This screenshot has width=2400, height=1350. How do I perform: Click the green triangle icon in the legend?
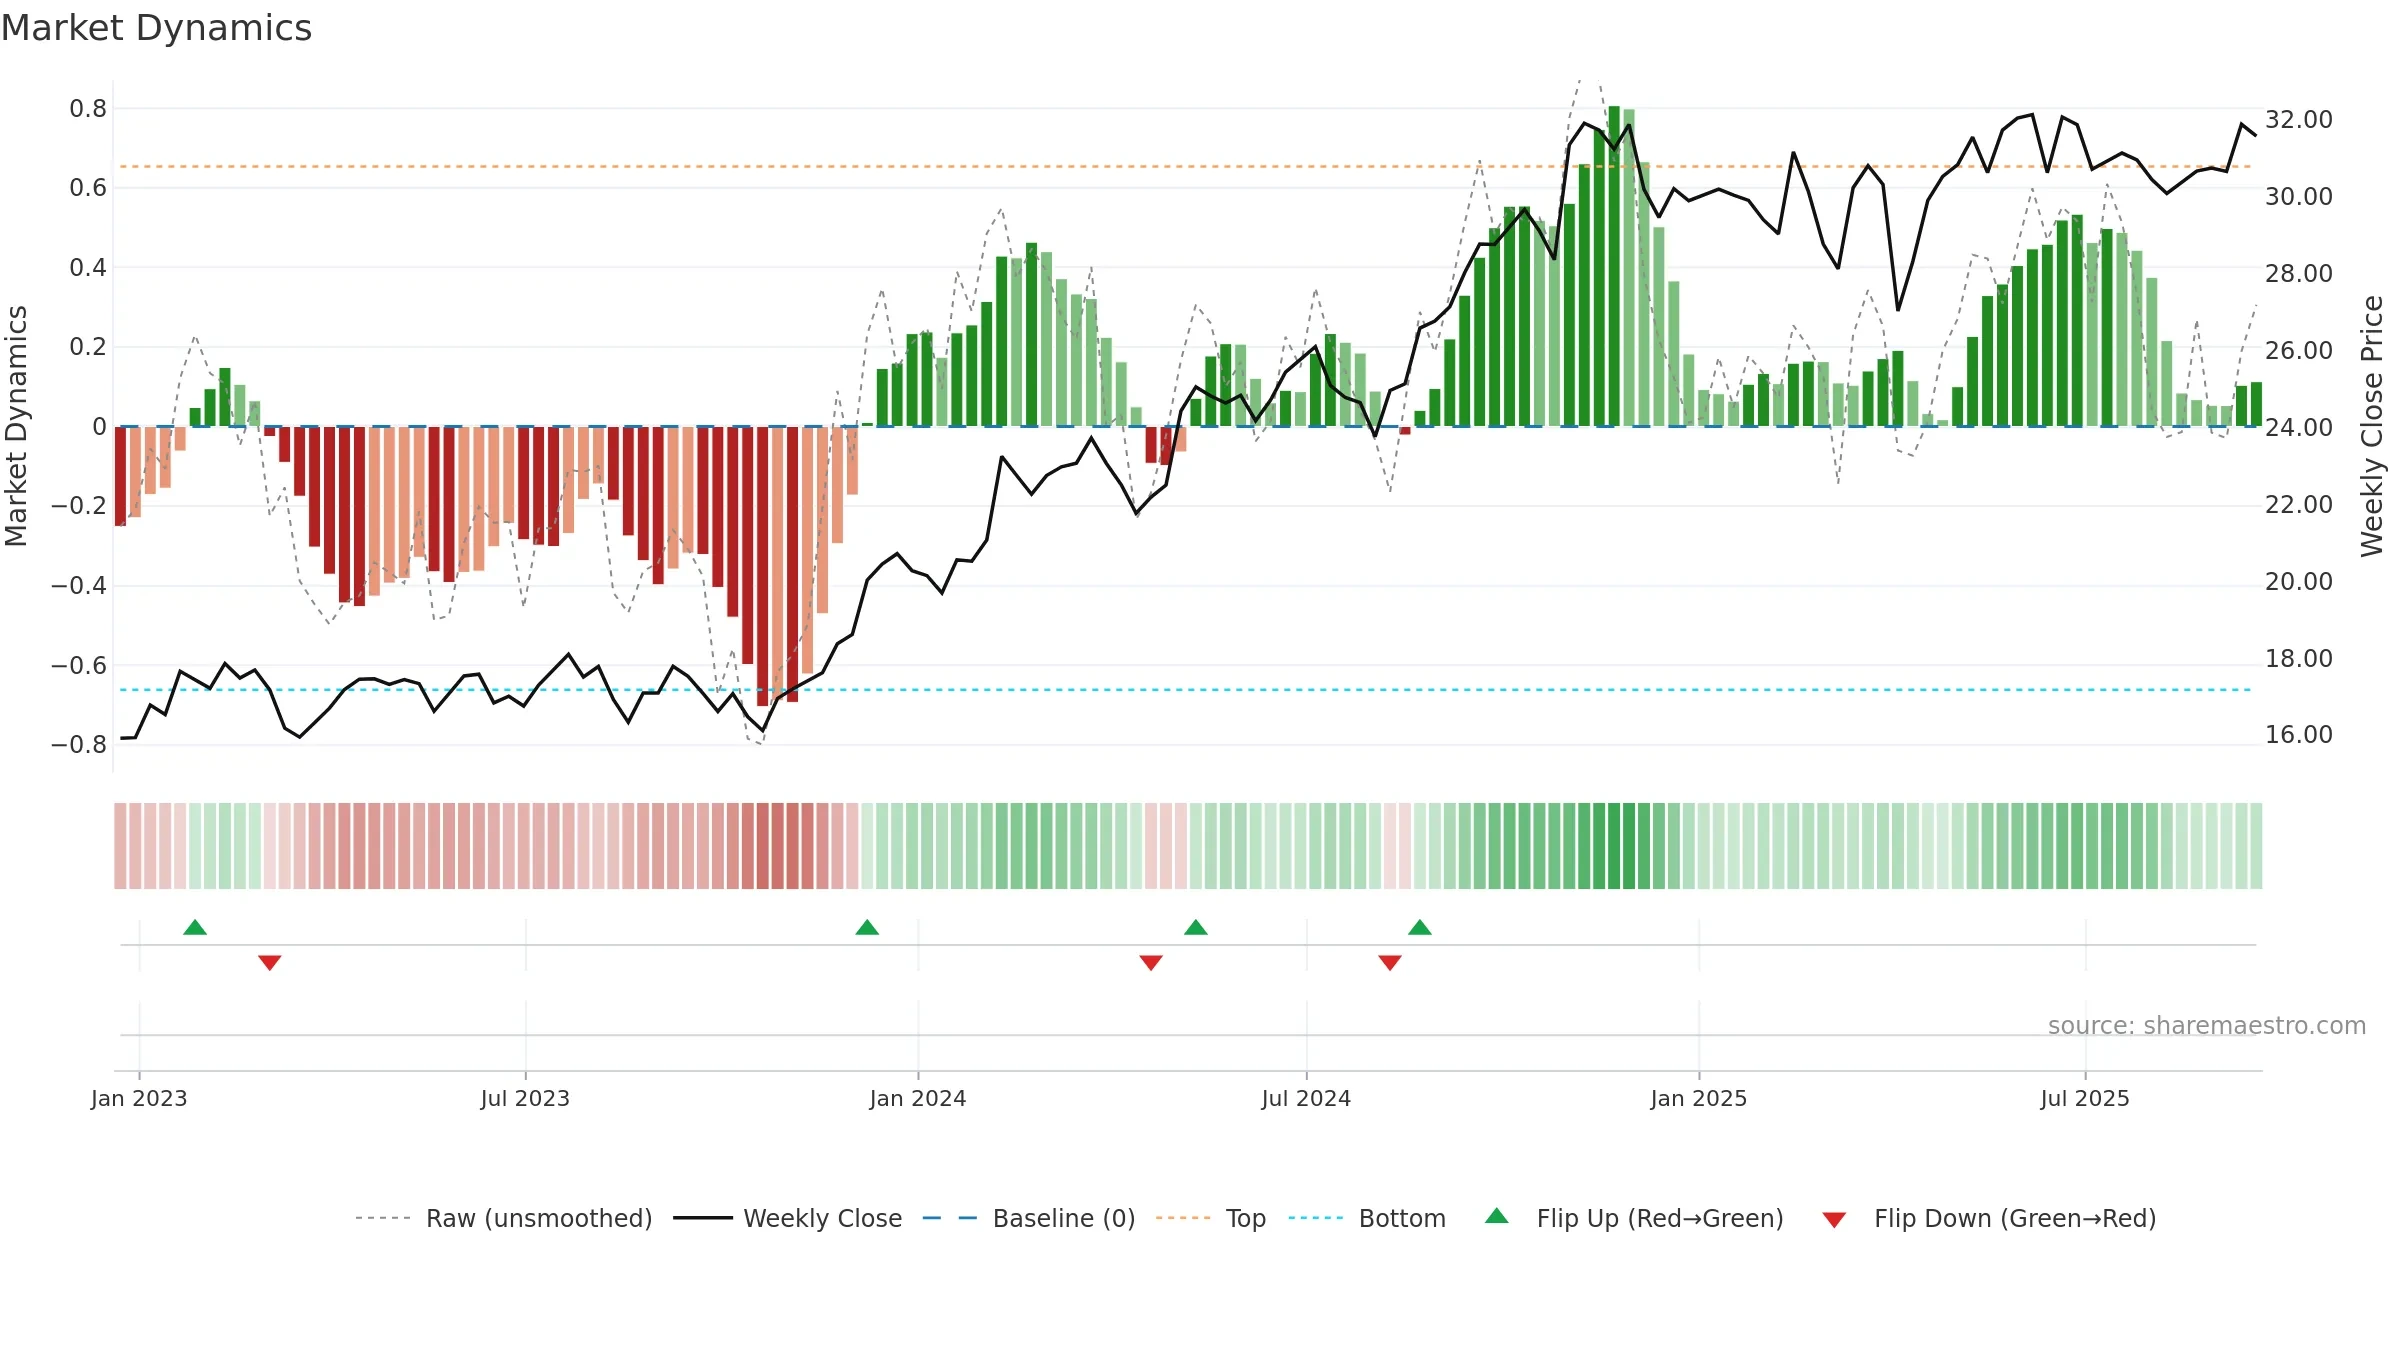click(1497, 1216)
